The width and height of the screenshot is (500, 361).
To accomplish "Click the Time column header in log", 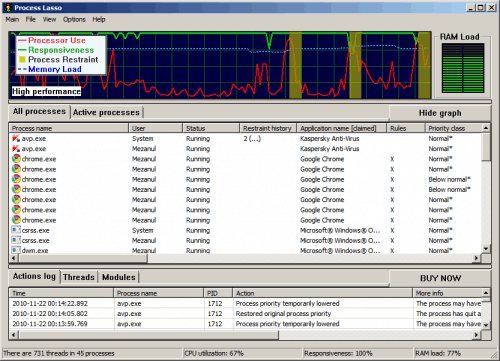I will (61, 293).
